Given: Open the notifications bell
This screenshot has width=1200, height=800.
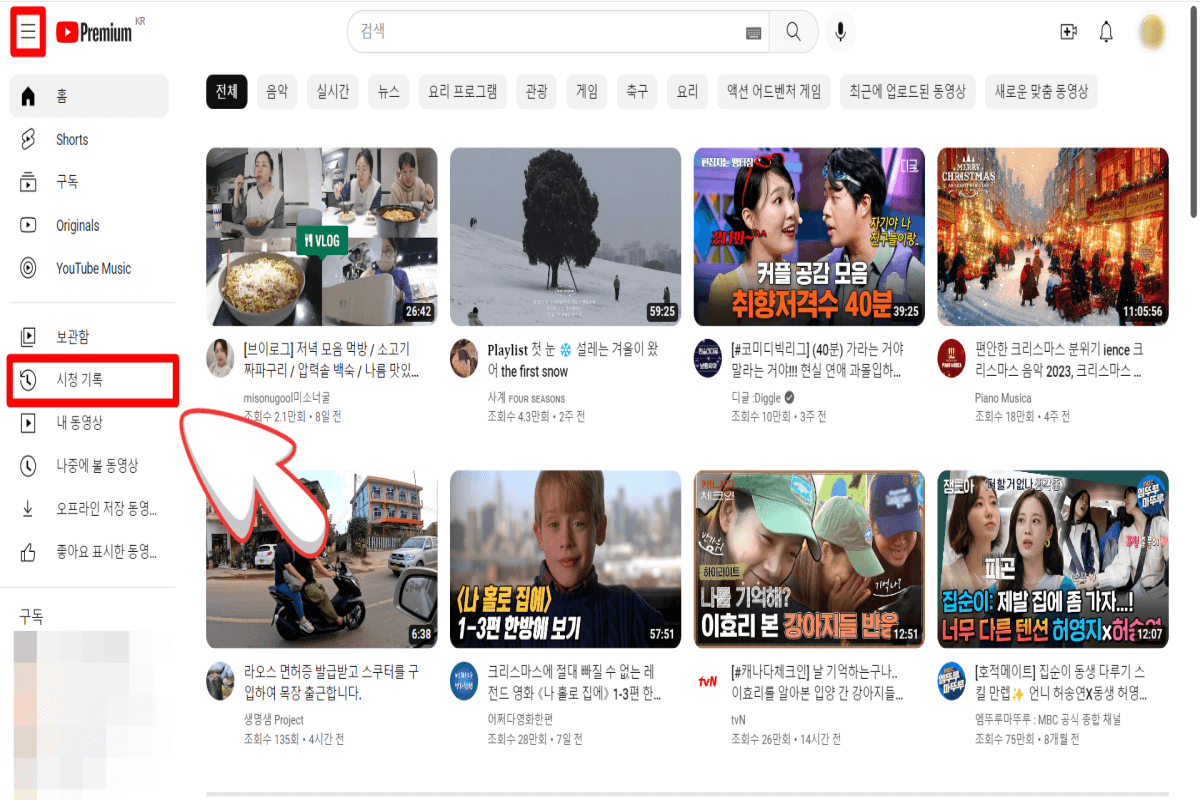Looking at the screenshot, I should click(x=1106, y=31).
